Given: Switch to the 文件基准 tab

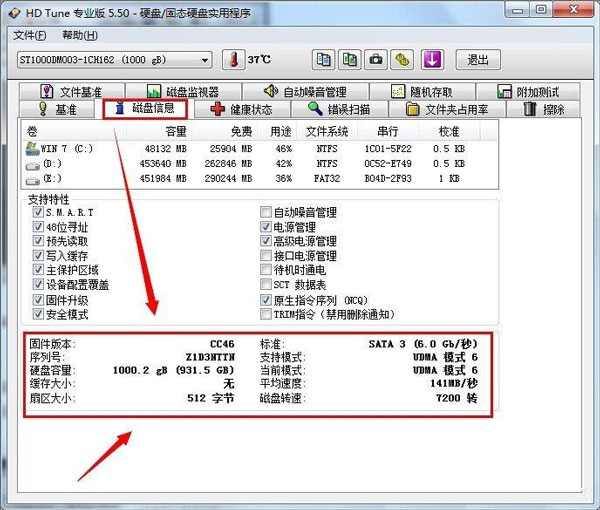Looking at the screenshot, I should 72,92.
